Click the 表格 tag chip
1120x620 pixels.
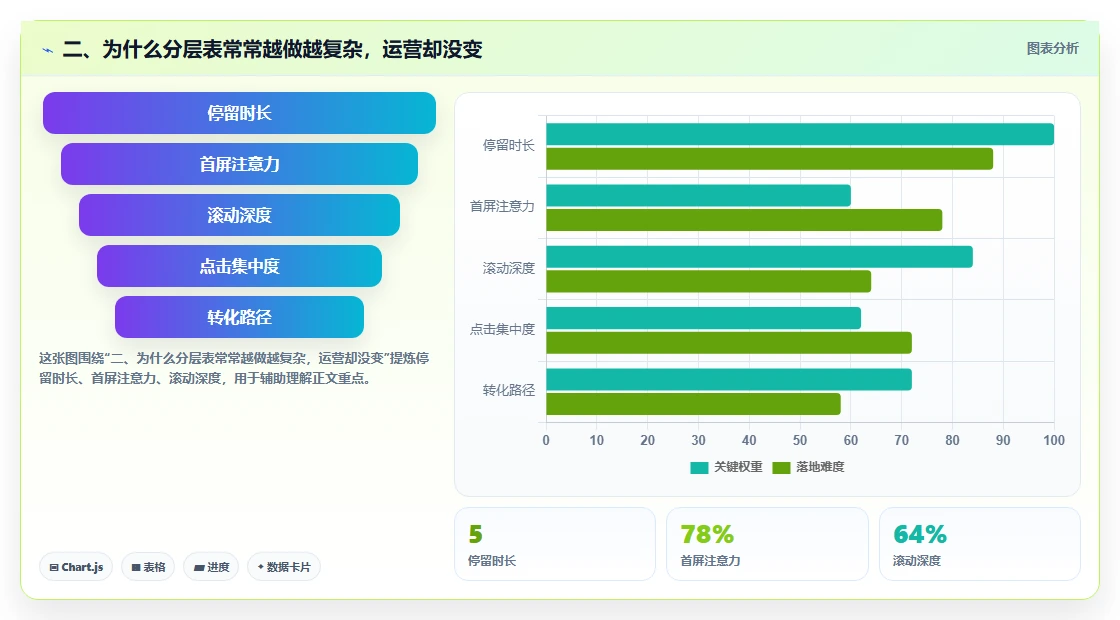tap(148, 567)
